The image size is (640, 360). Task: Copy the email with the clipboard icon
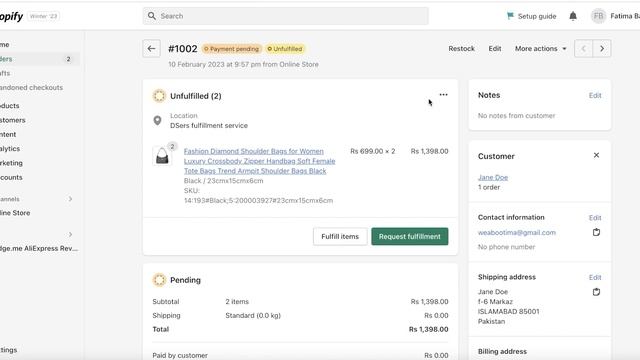pos(596,232)
